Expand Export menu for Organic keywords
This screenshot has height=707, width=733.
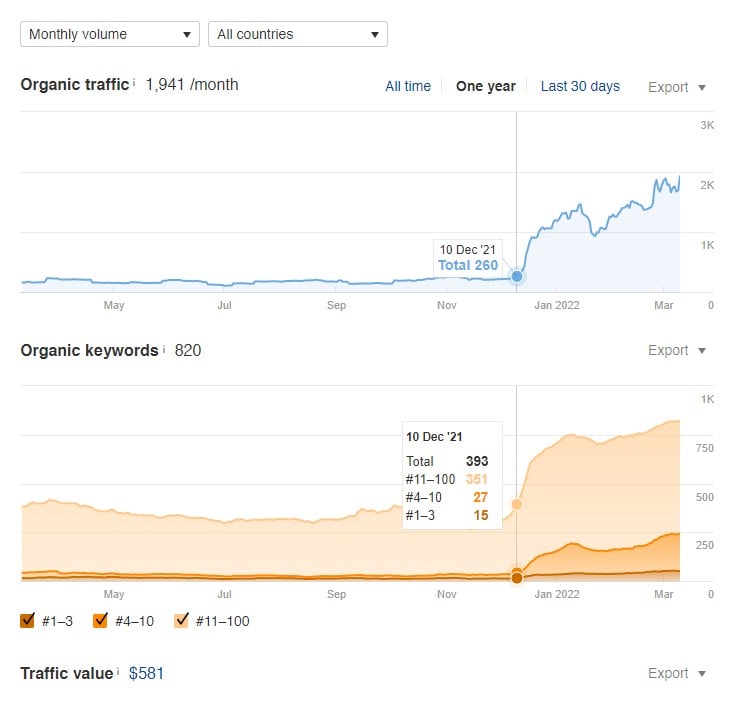(677, 350)
